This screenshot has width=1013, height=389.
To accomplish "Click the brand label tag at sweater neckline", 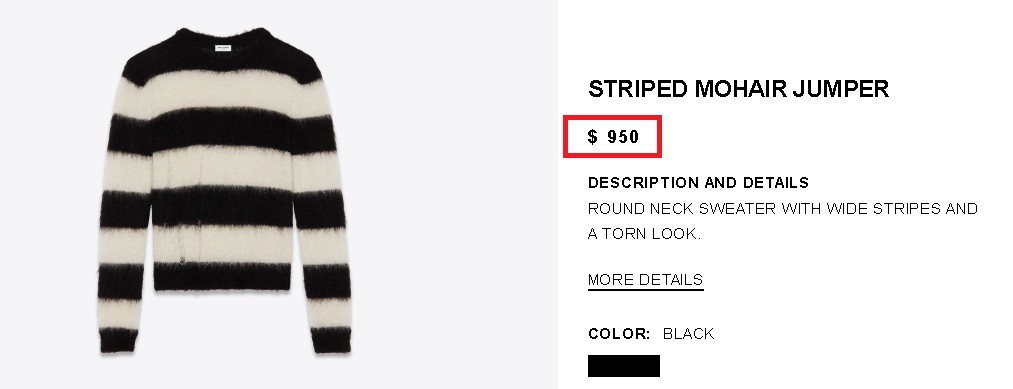I will click(223, 47).
